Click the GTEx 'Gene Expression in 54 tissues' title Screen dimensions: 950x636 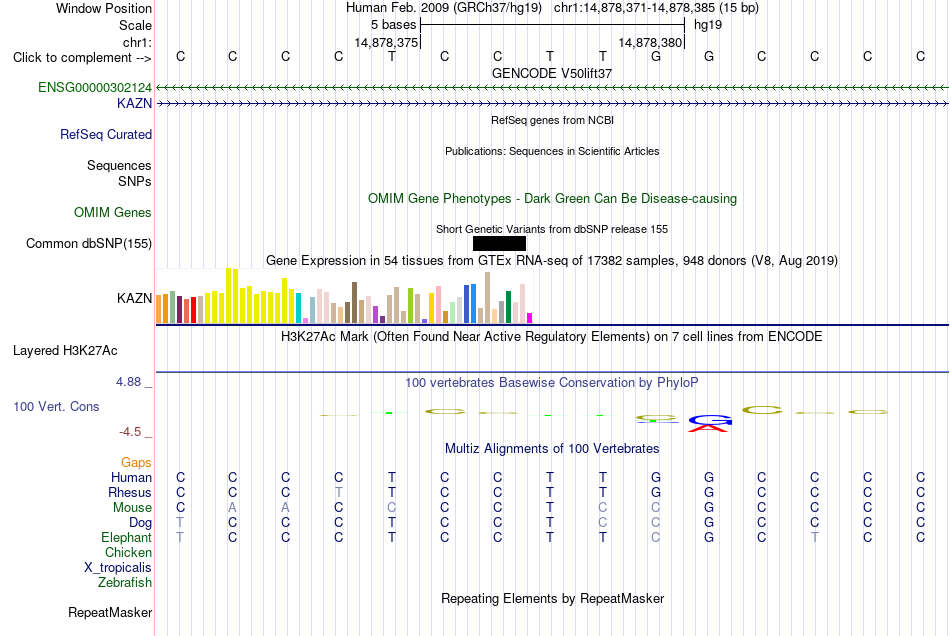pos(552,260)
